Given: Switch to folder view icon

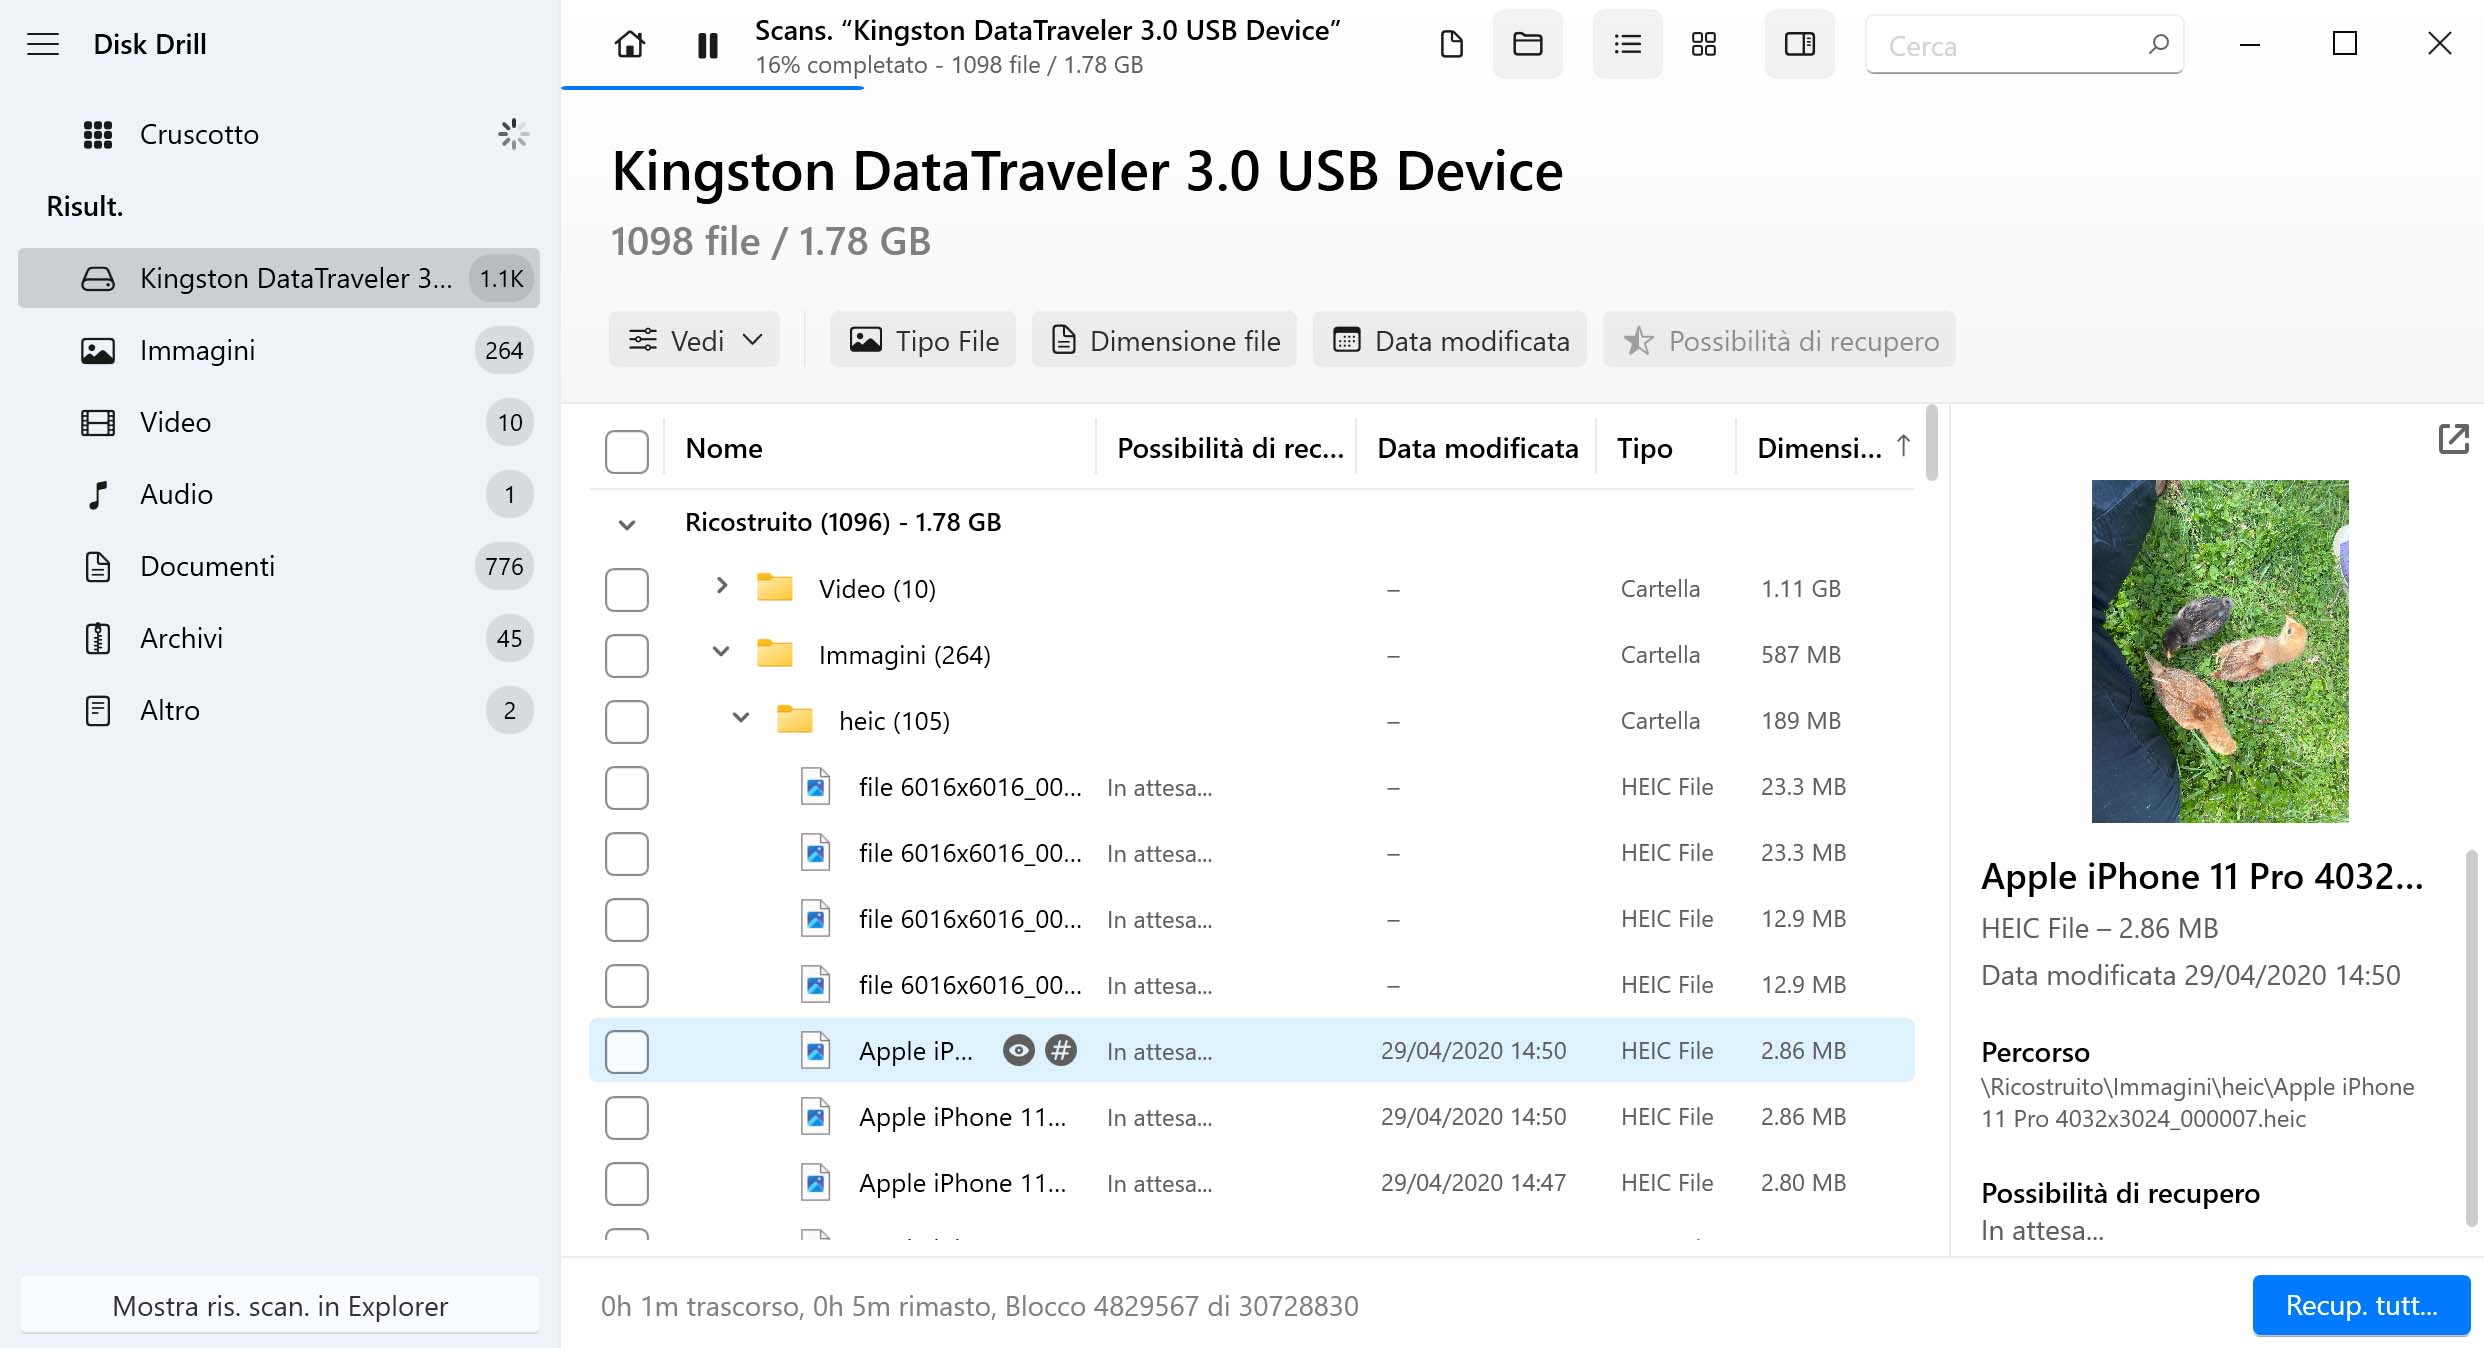Looking at the screenshot, I should pos(1527,44).
